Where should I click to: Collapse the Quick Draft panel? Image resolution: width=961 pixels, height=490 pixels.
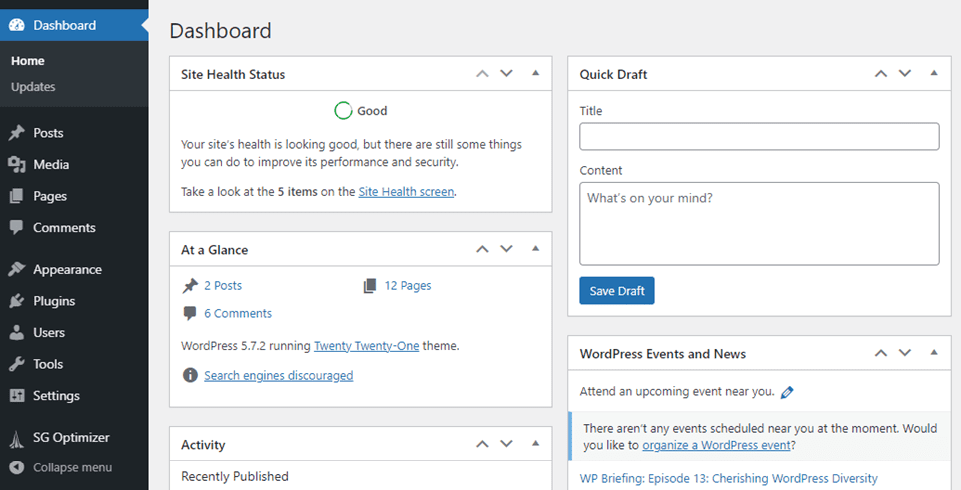click(x=934, y=73)
